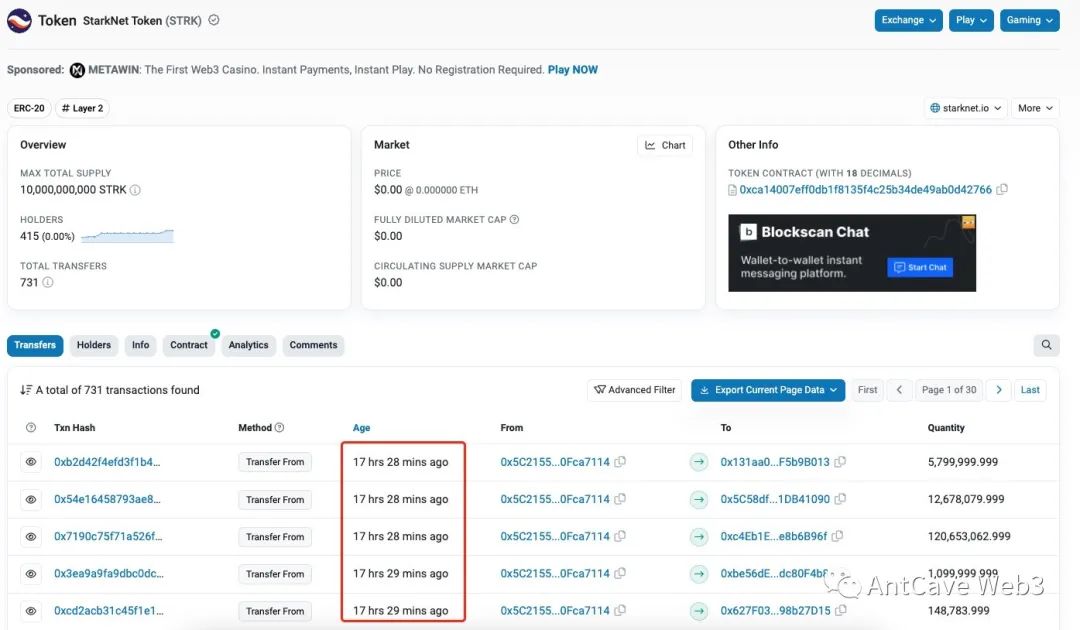Copy To address 0xc4Eb1E...e8b6B96f

pos(837,536)
